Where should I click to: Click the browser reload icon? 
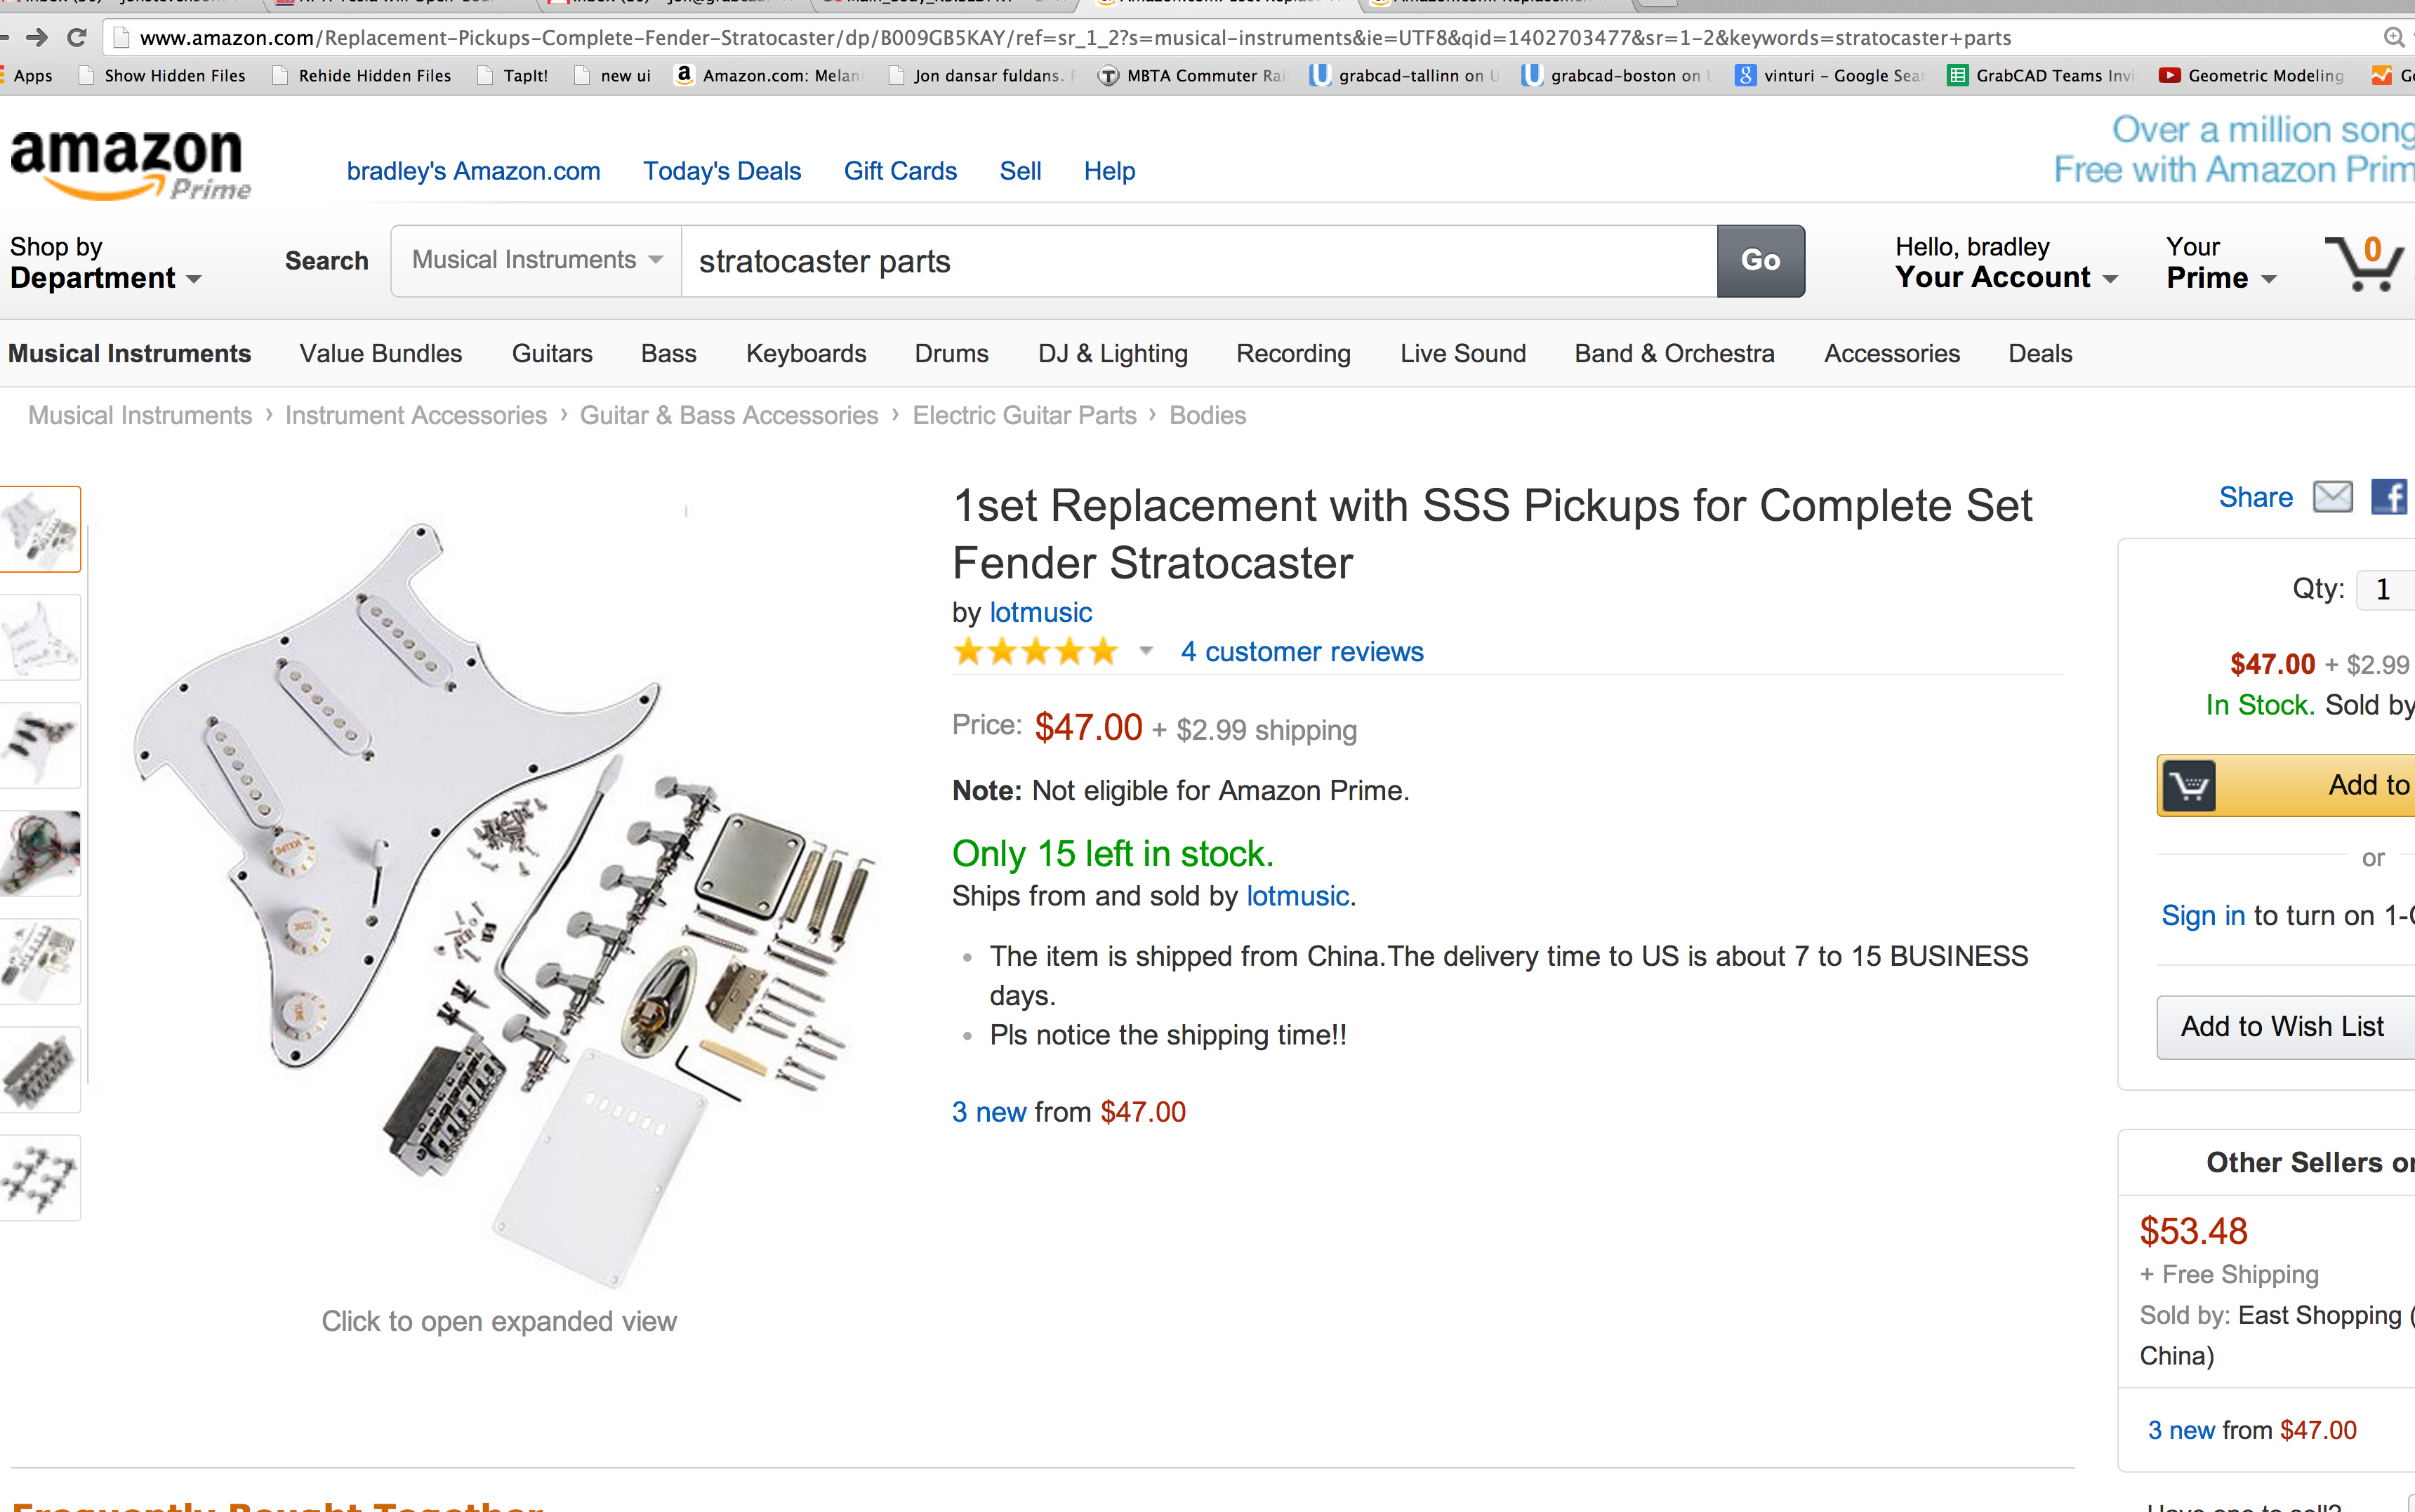tap(77, 38)
